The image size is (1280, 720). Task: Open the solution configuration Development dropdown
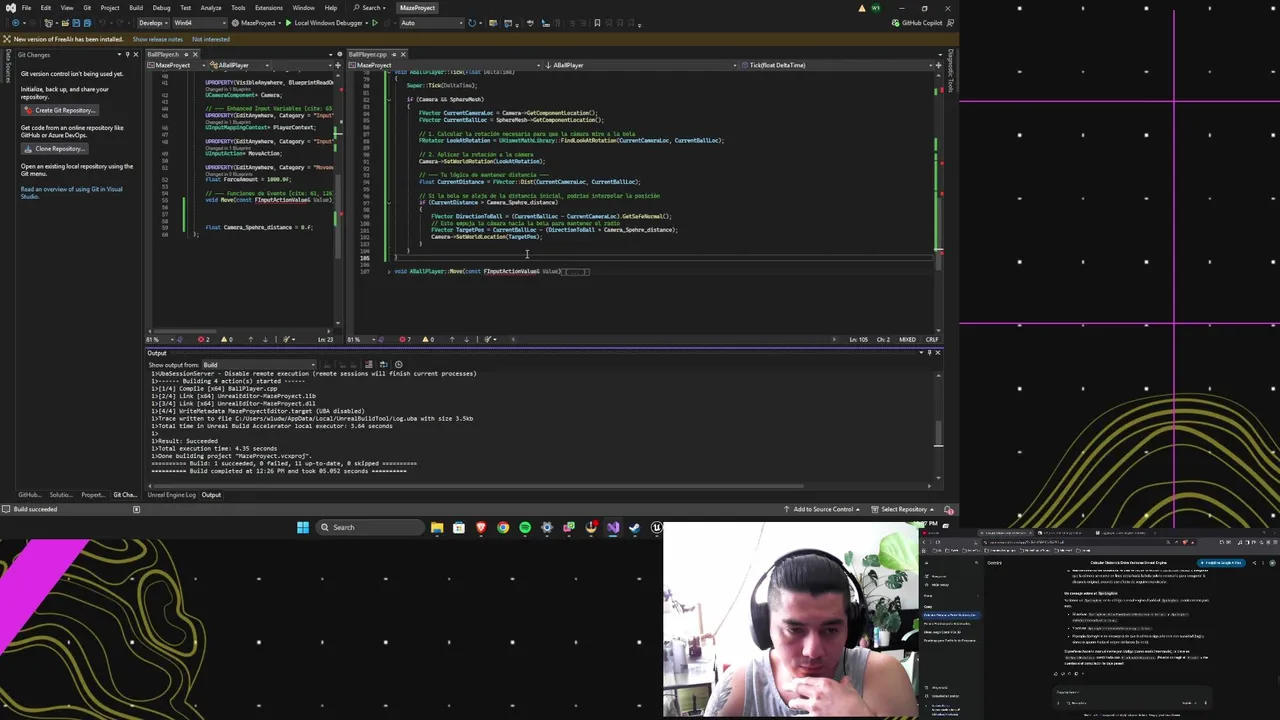point(155,23)
